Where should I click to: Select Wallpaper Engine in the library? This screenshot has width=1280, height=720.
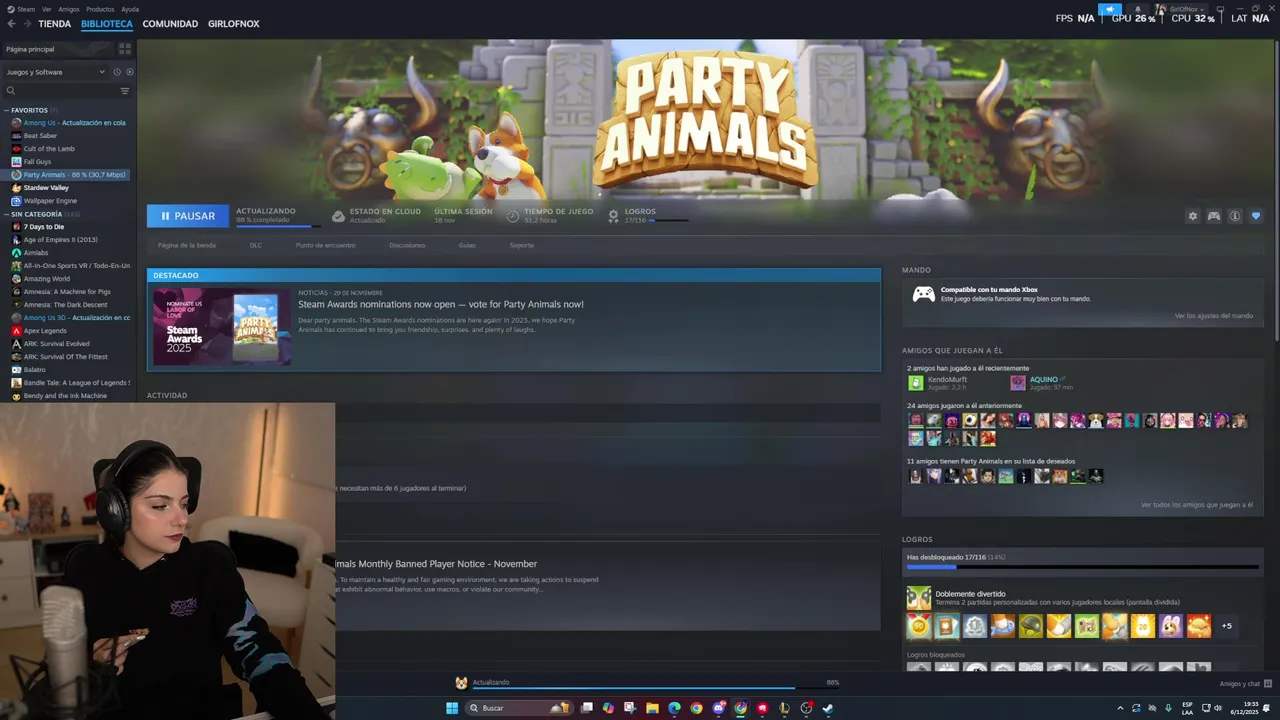point(50,201)
